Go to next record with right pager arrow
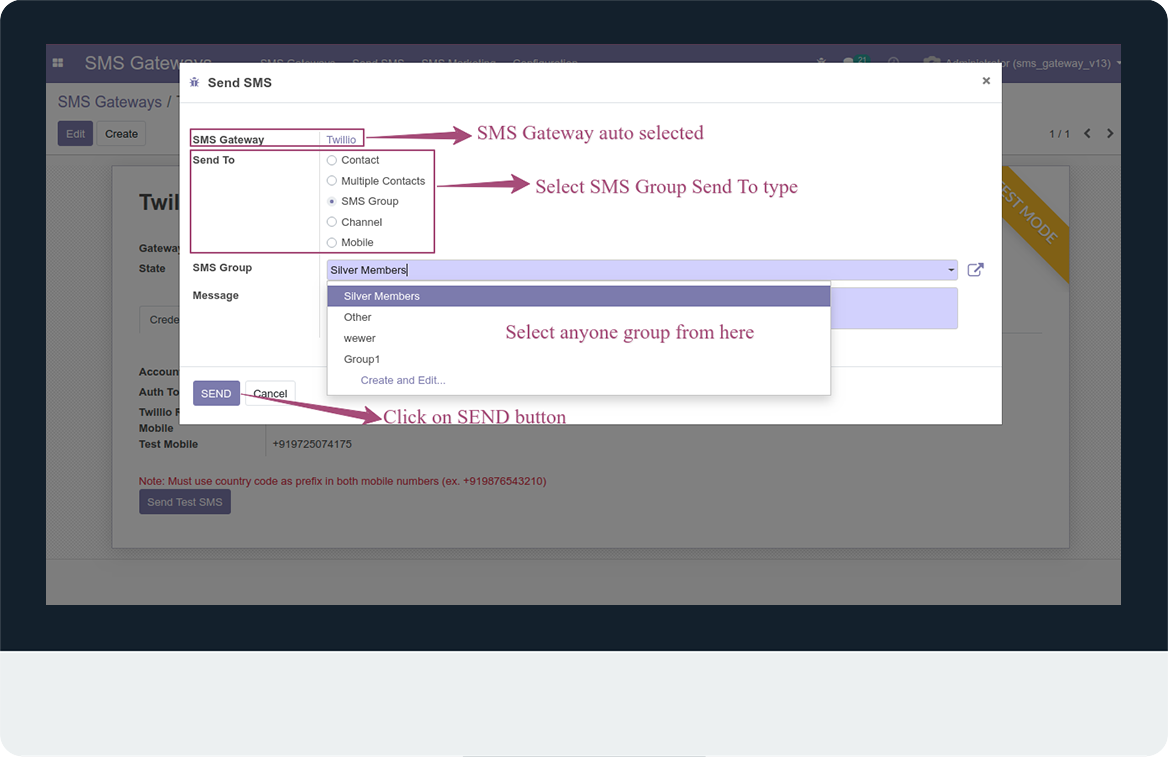Image resolution: width=1168 pixels, height=757 pixels. (1110, 133)
